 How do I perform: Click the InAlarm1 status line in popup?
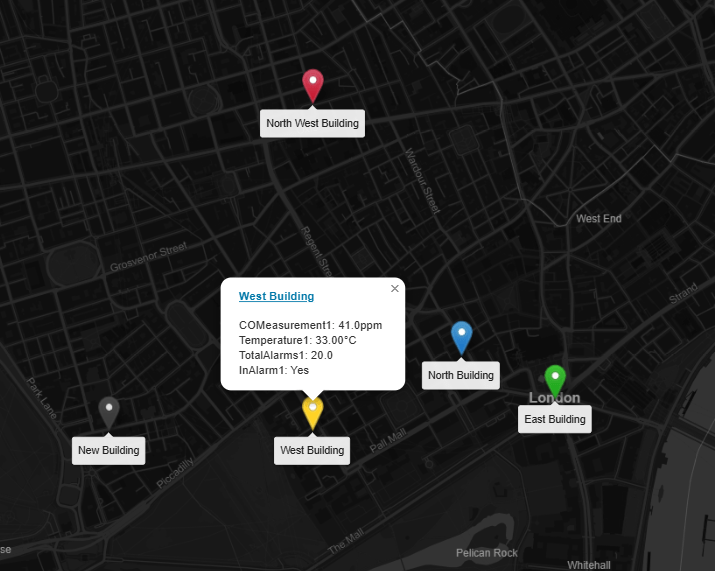pos(274,370)
